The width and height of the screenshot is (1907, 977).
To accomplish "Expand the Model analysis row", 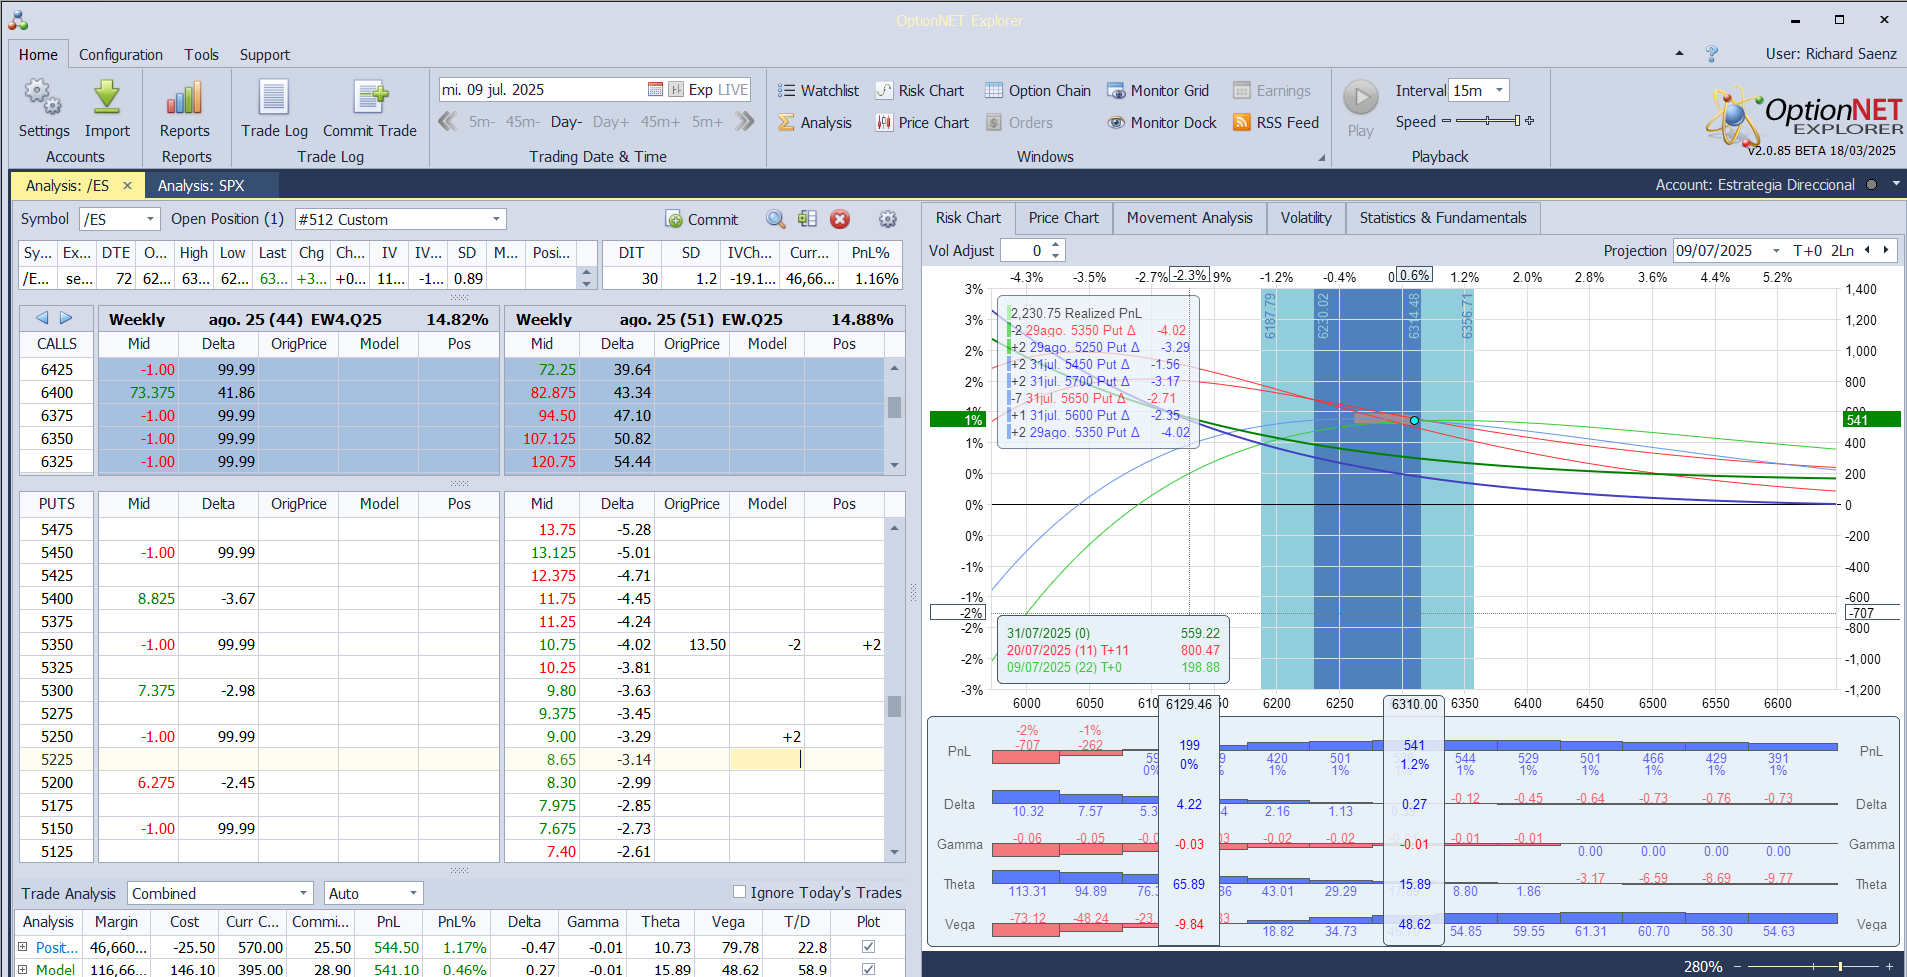I will [x=23, y=969].
